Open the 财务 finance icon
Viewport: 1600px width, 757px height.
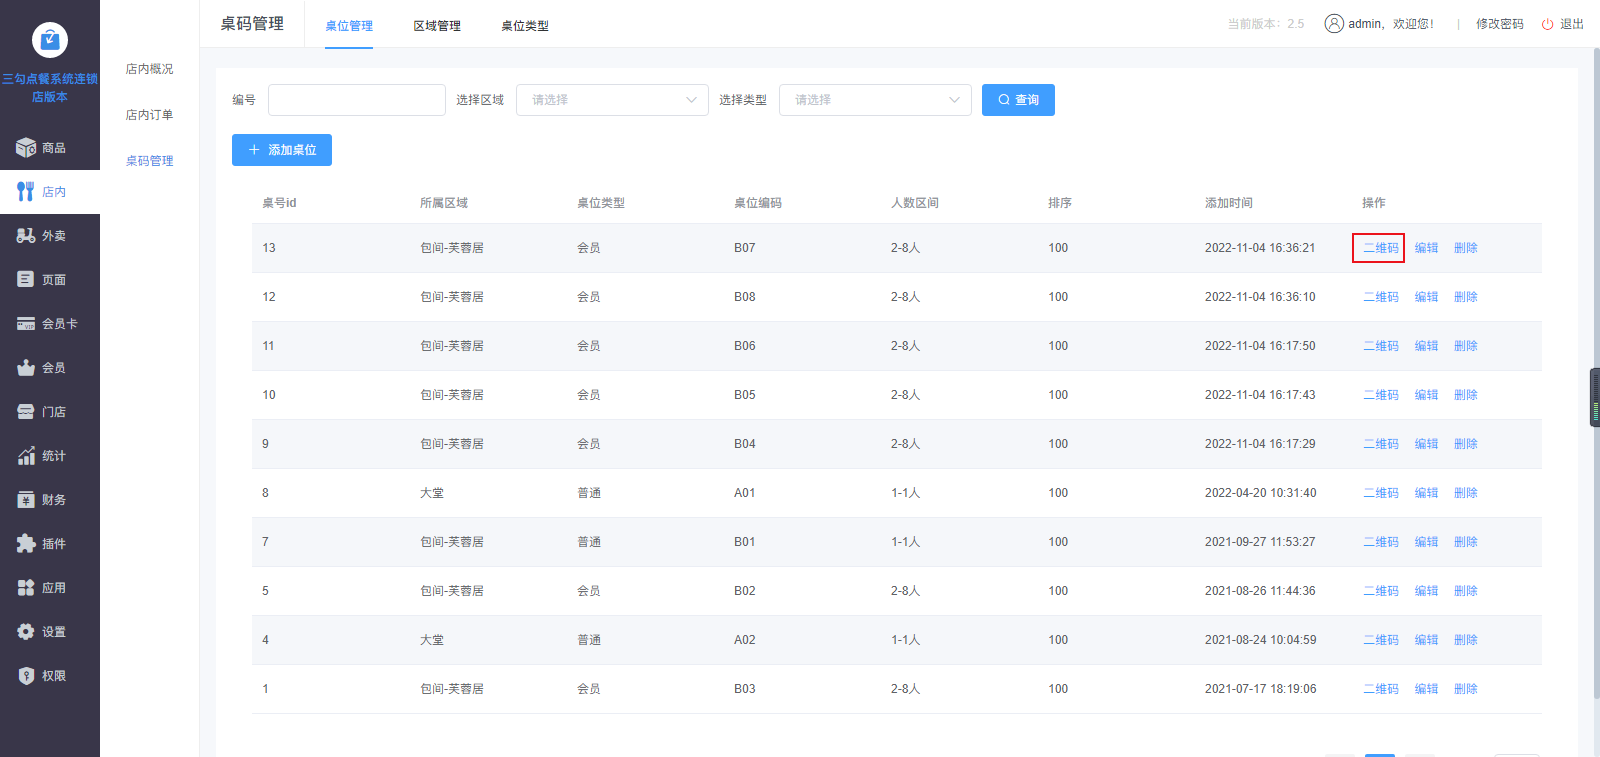click(26, 500)
